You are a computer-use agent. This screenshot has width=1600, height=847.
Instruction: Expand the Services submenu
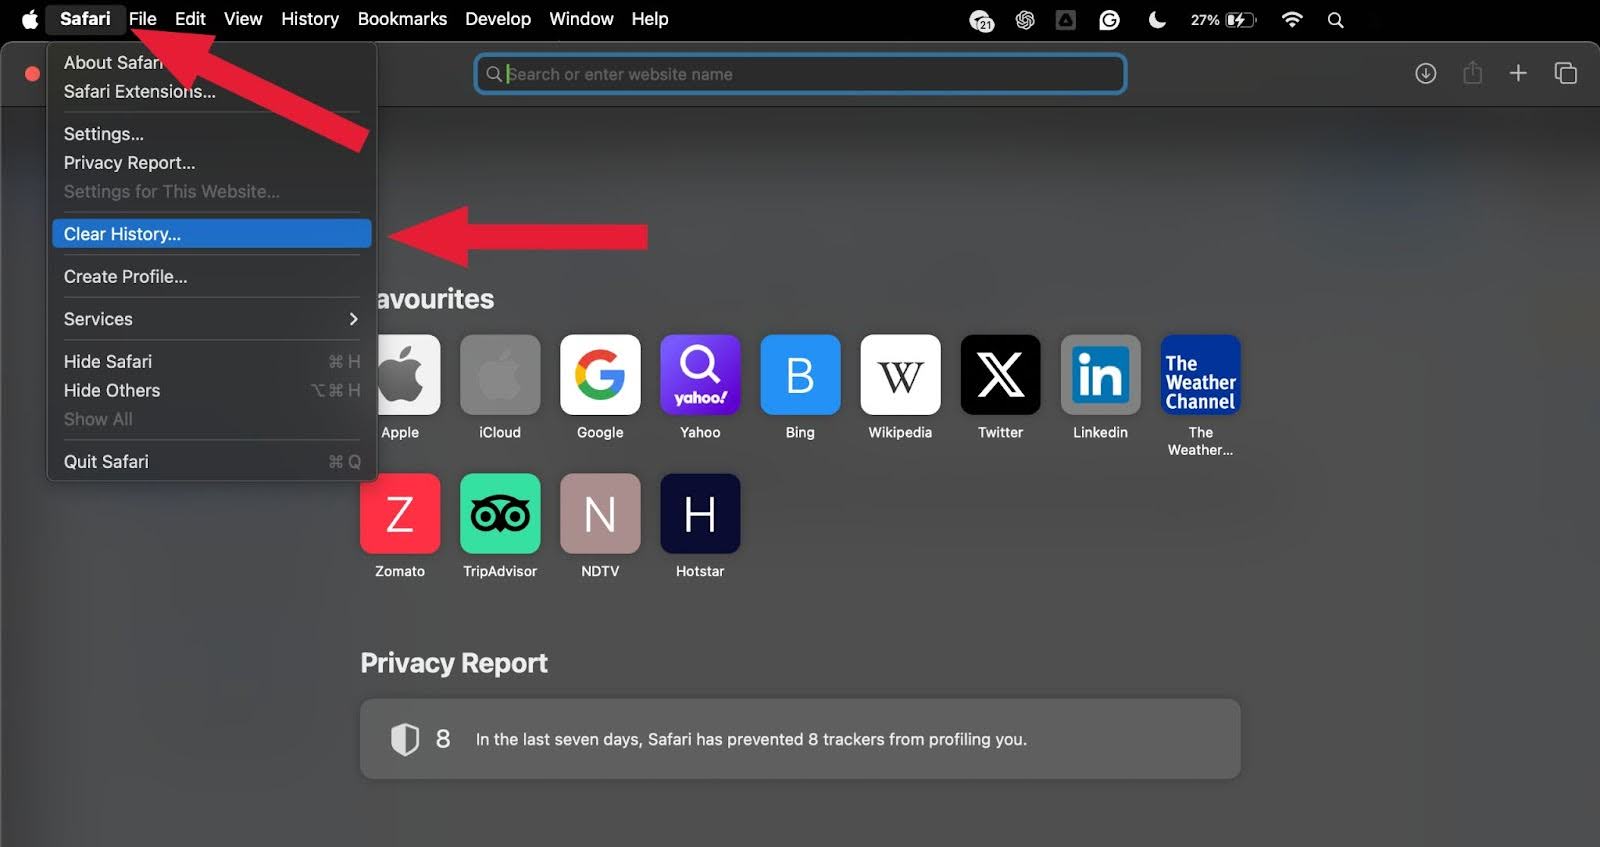[211, 319]
